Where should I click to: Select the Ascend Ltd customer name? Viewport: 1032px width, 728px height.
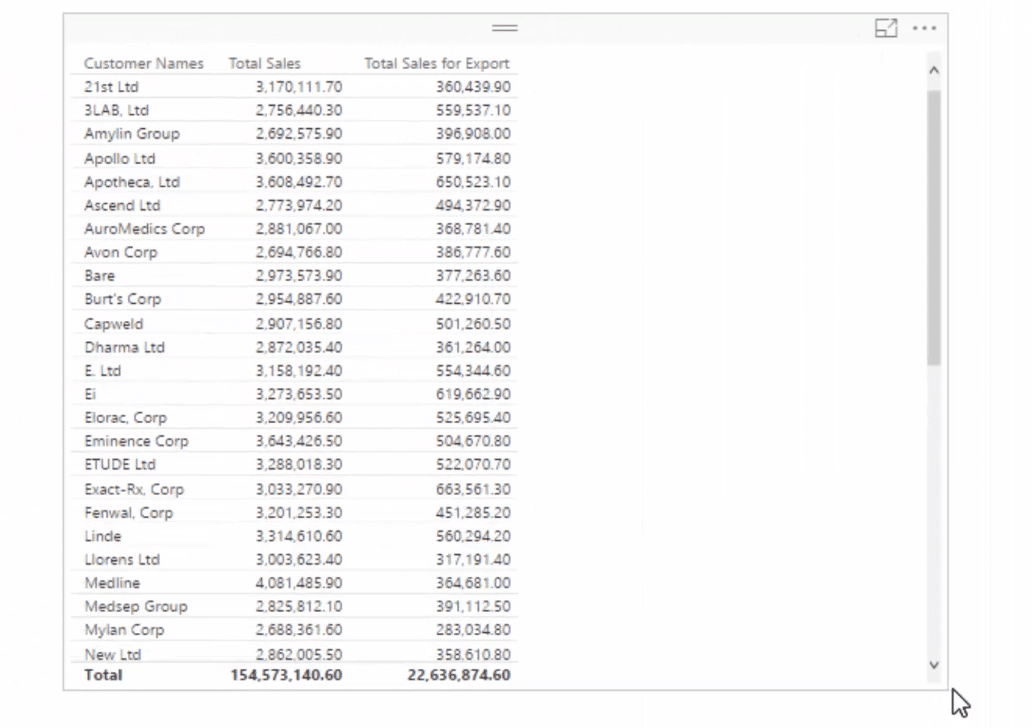(x=122, y=205)
